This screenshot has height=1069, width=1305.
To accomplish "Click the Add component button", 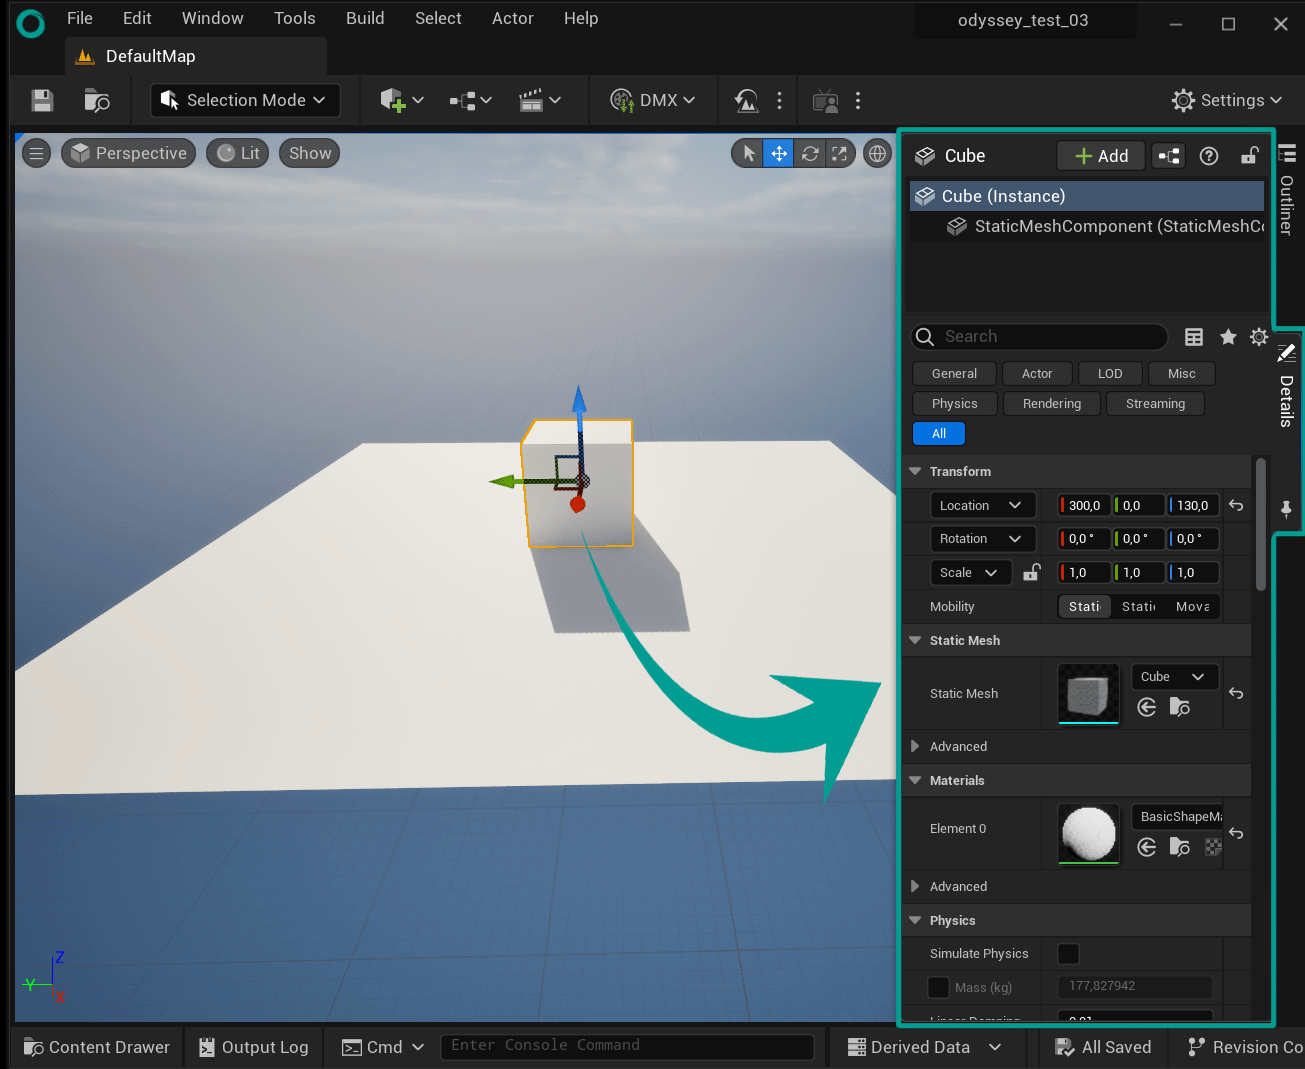I will (x=1101, y=155).
